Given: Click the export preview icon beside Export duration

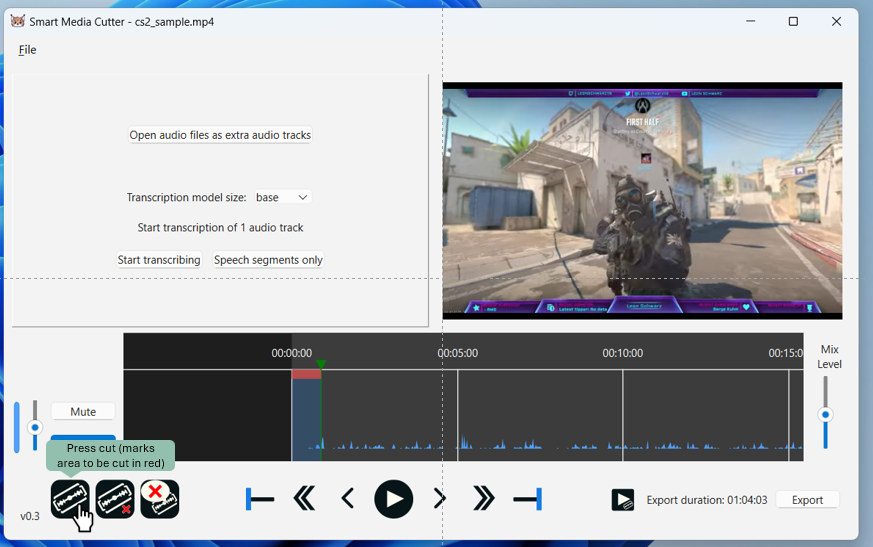Looking at the screenshot, I should [623, 500].
